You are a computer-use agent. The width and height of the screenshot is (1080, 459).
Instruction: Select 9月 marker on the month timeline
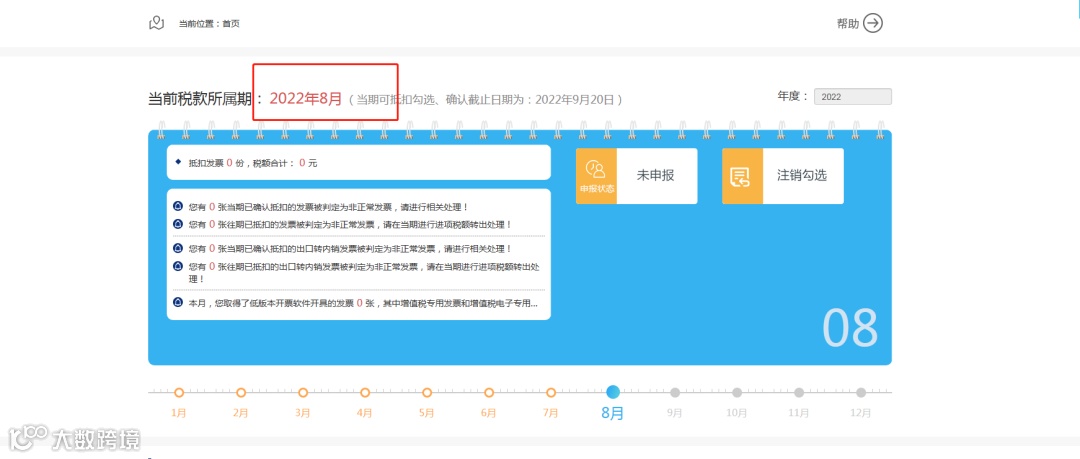[675, 393]
